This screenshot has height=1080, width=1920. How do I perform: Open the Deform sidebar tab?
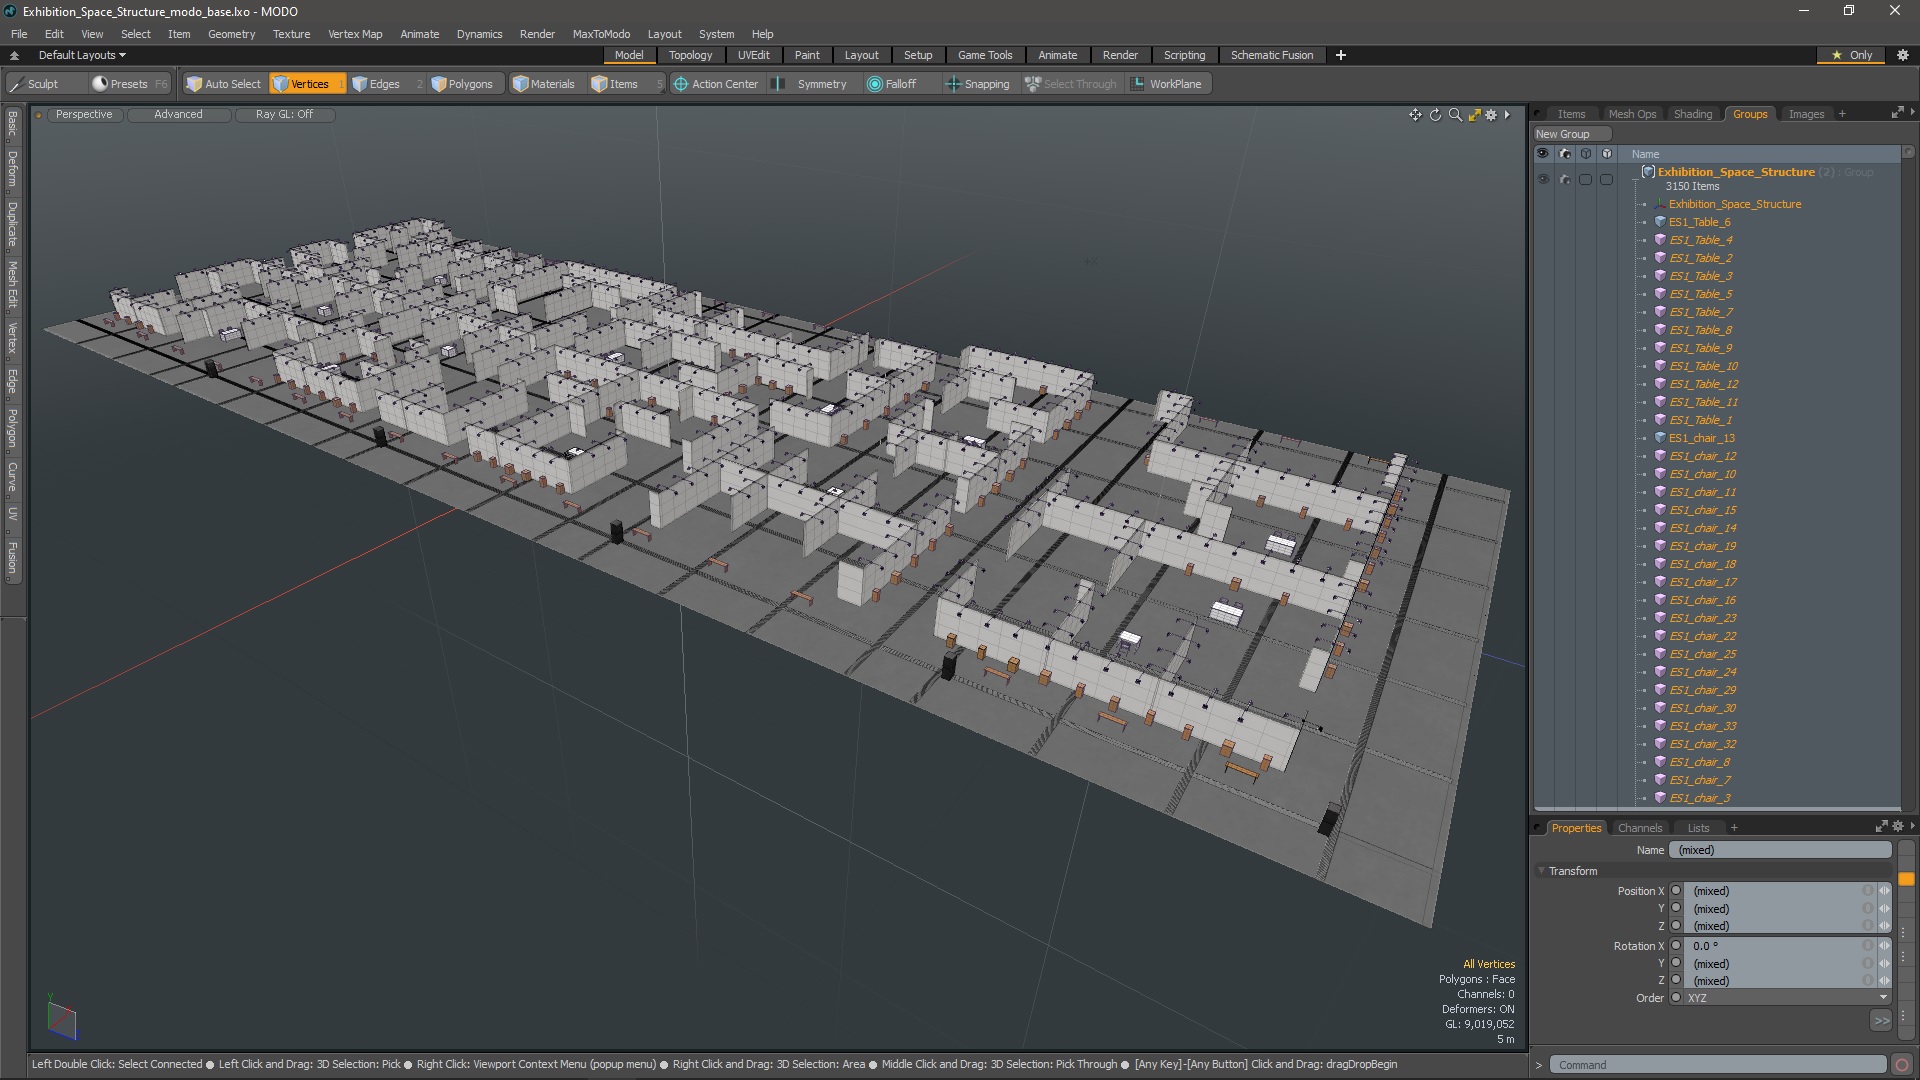pos(12,169)
